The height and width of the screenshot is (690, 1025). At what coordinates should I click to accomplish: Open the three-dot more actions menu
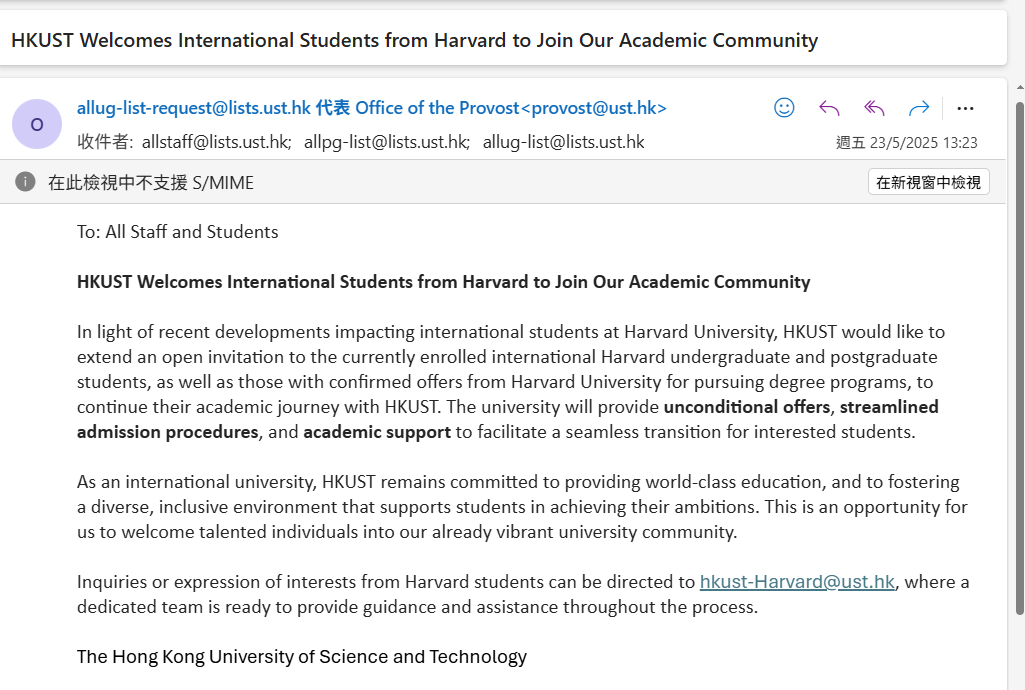point(965,108)
